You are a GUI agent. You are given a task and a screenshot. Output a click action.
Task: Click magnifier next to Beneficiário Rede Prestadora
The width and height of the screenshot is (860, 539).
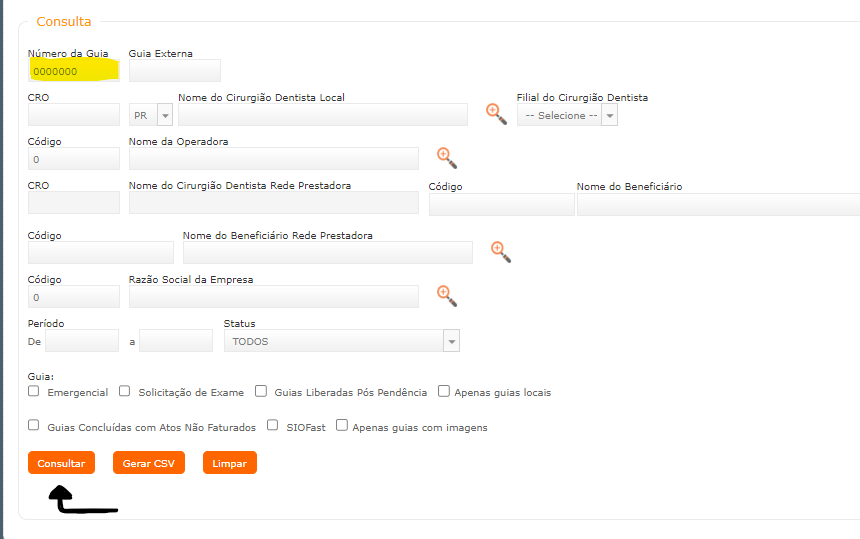click(x=500, y=251)
